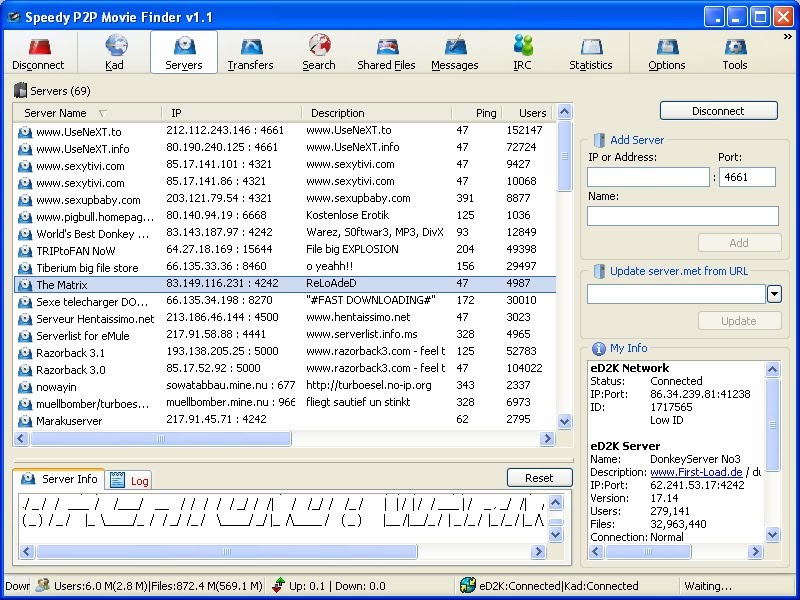The width and height of the screenshot is (800, 600).
Task: Open the www.First-Load.de link
Action: pos(696,472)
